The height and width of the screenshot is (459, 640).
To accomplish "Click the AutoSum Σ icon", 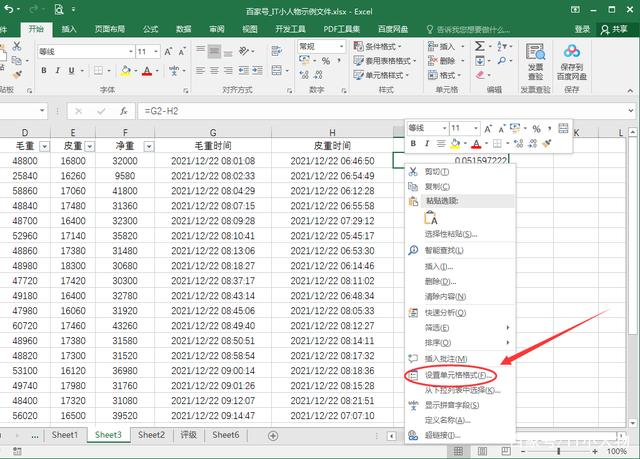I will coord(480,46).
